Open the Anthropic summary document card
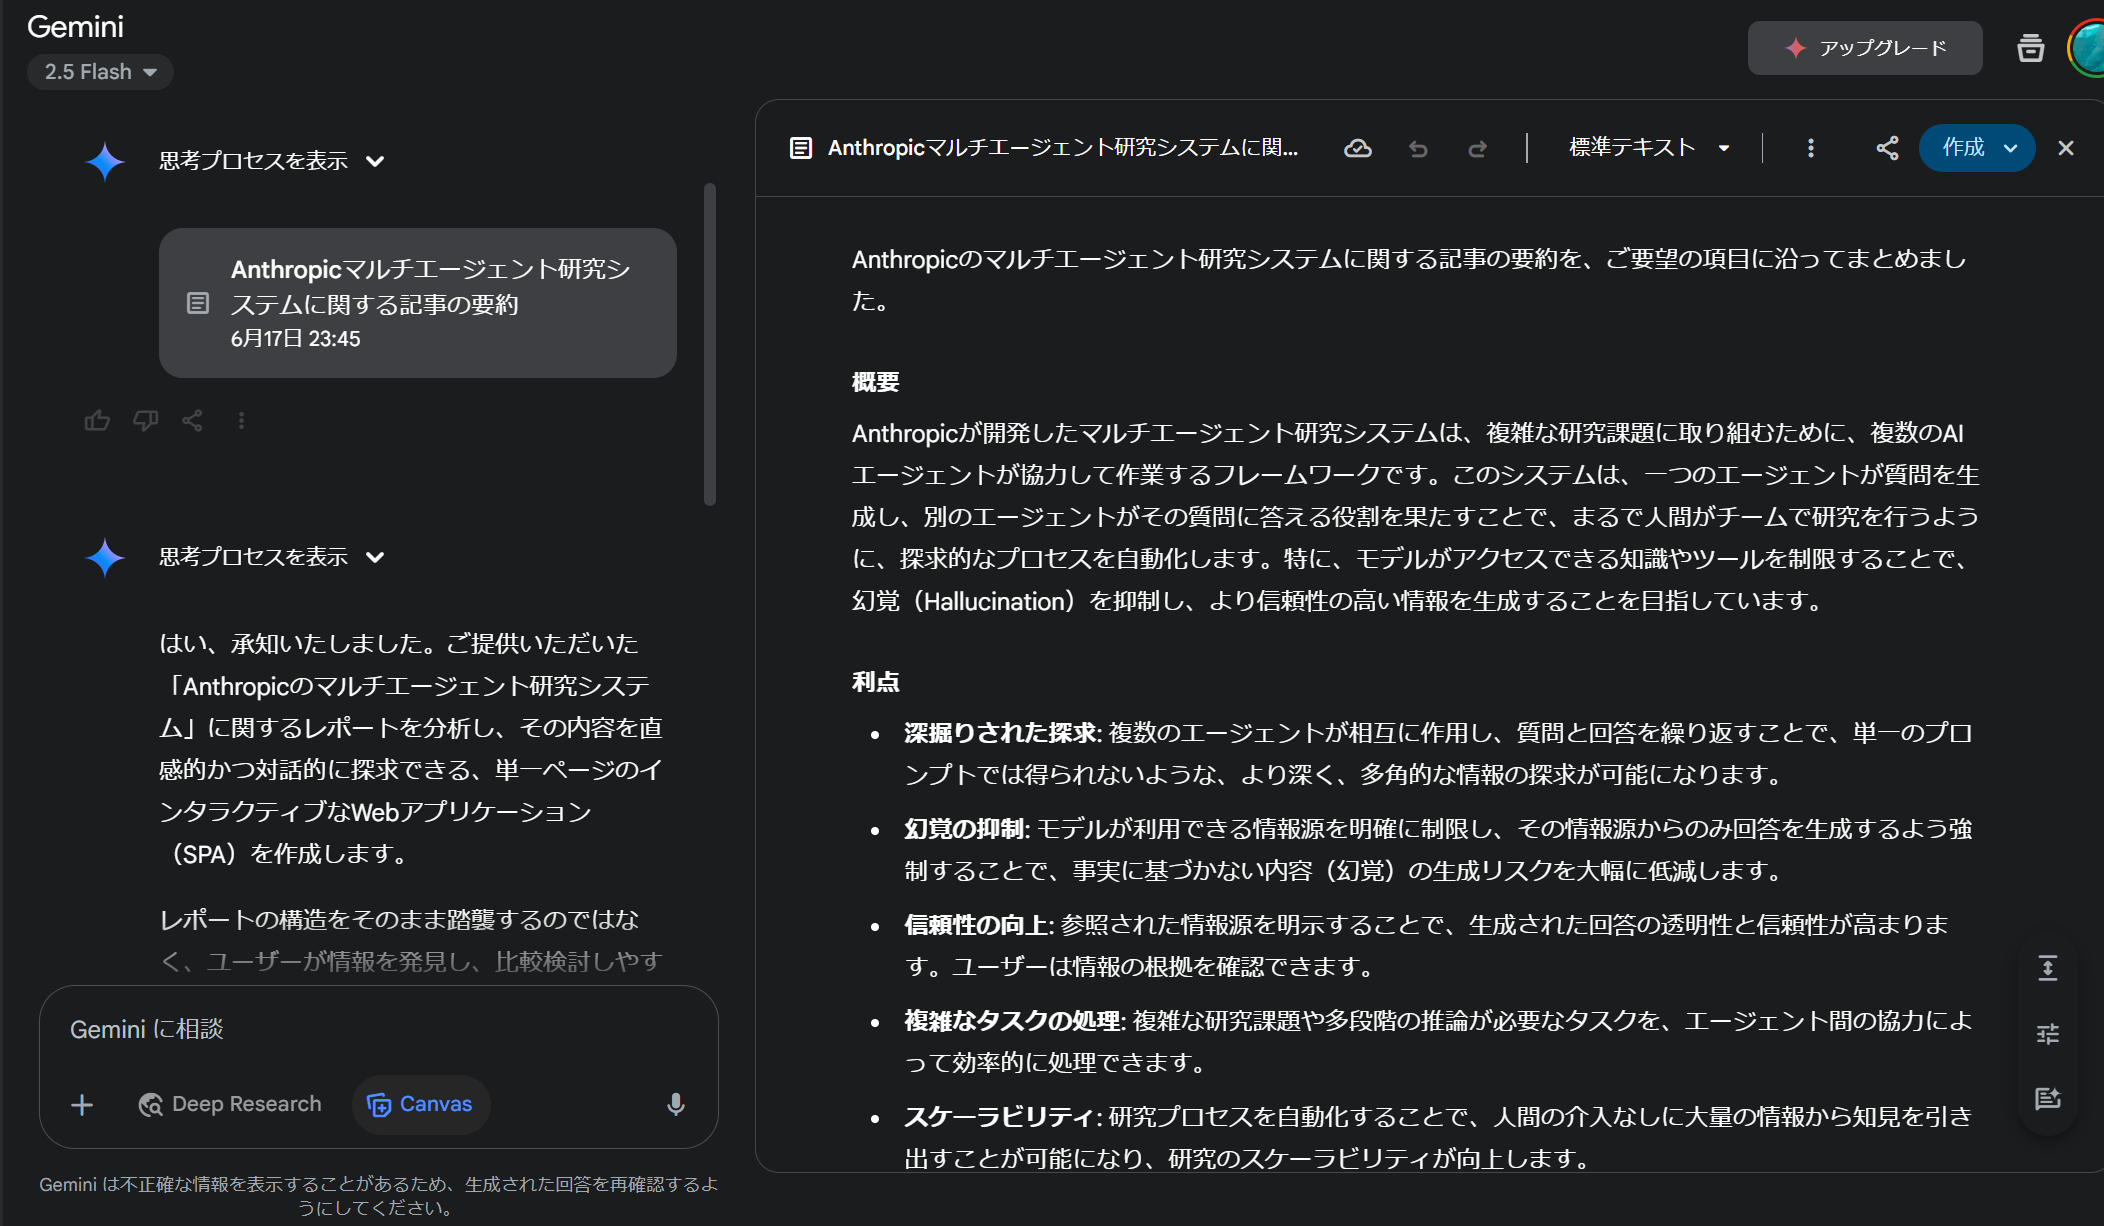The width and height of the screenshot is (2104, 1226). pos(417,303)
